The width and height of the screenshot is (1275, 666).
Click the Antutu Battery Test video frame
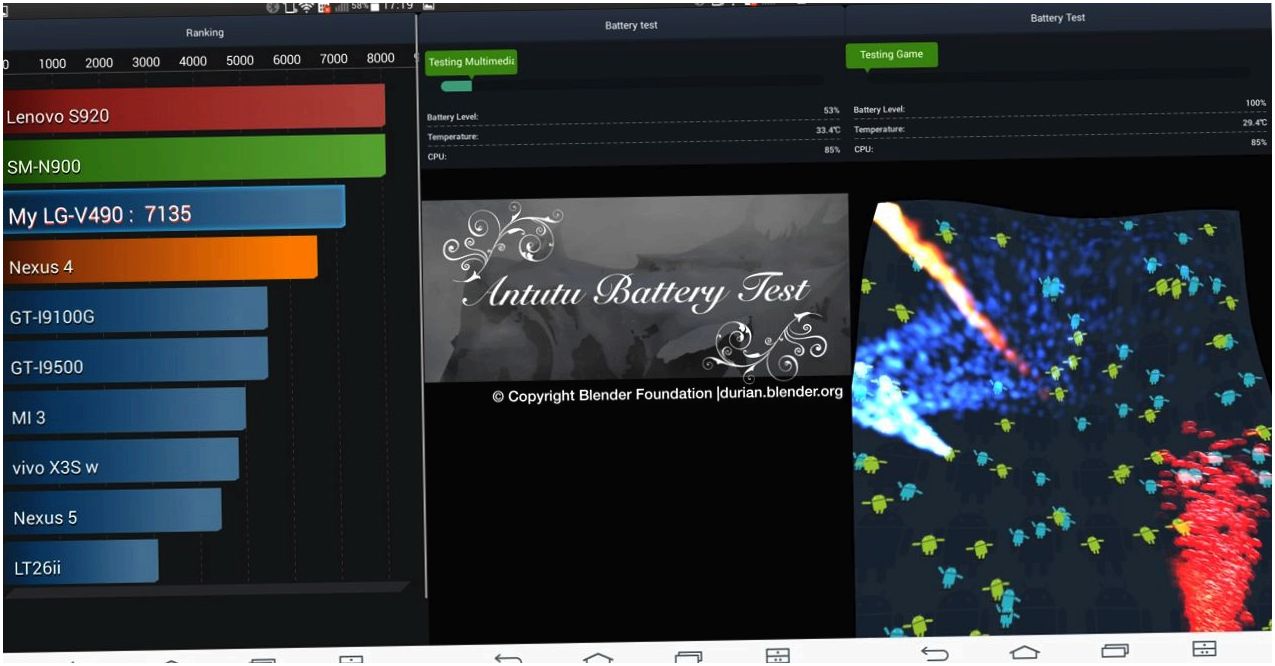point(636,288)
